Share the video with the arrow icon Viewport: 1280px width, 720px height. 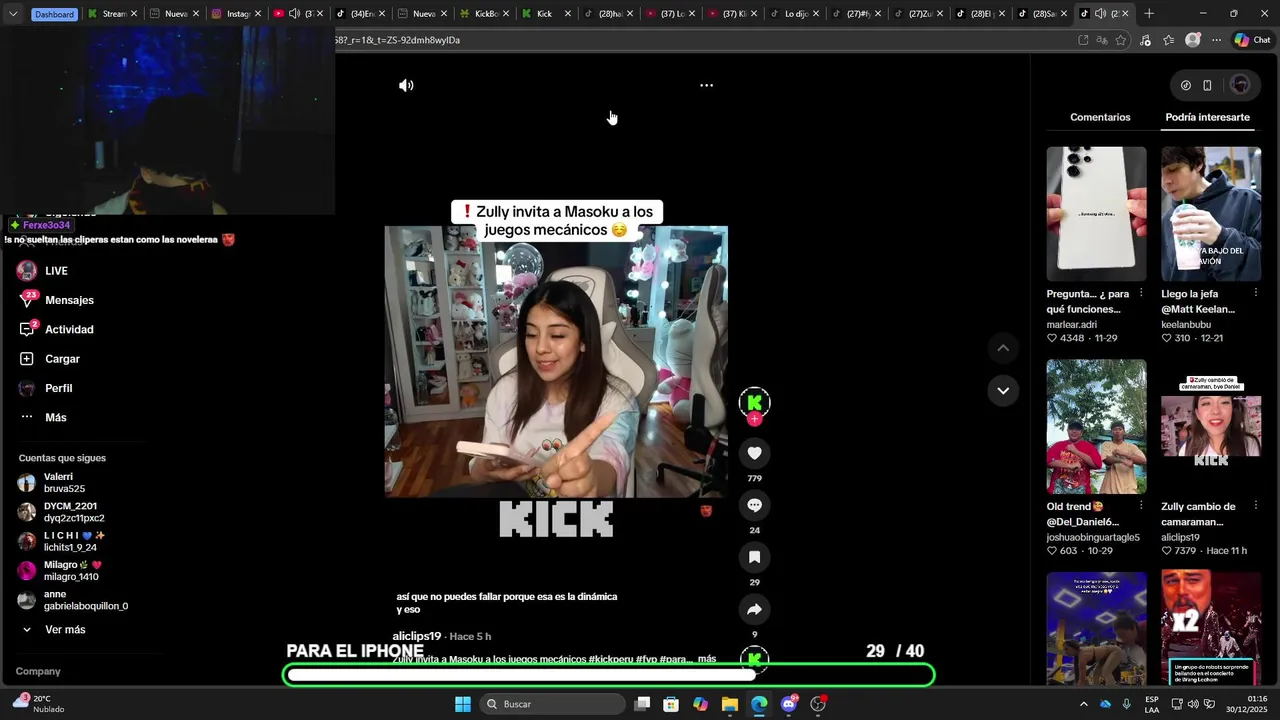coord(755,609)
